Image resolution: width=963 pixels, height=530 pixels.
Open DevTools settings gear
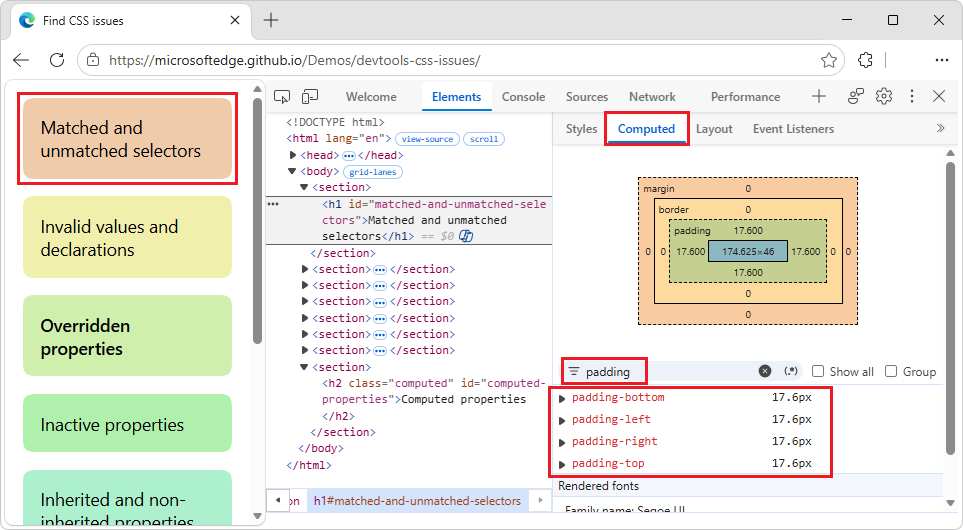[884, 96]
